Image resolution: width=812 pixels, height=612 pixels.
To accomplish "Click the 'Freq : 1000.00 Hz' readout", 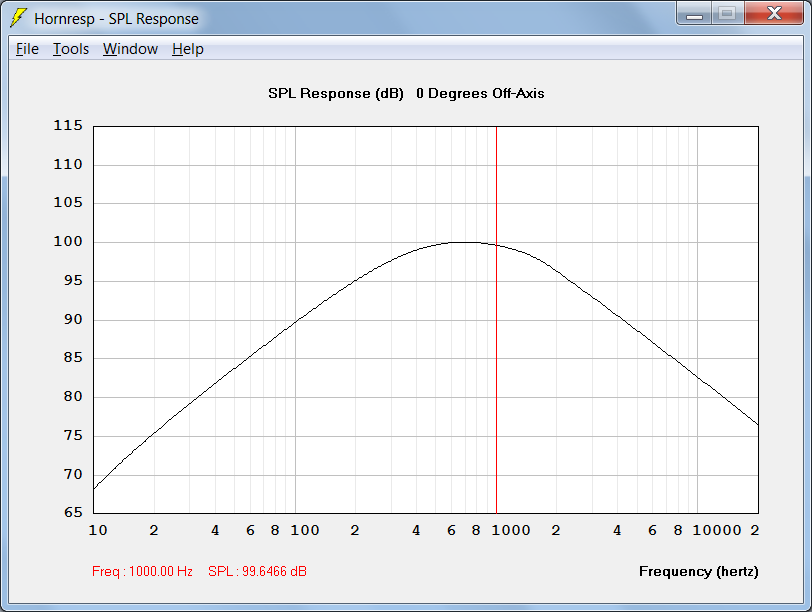I will 142,572.
